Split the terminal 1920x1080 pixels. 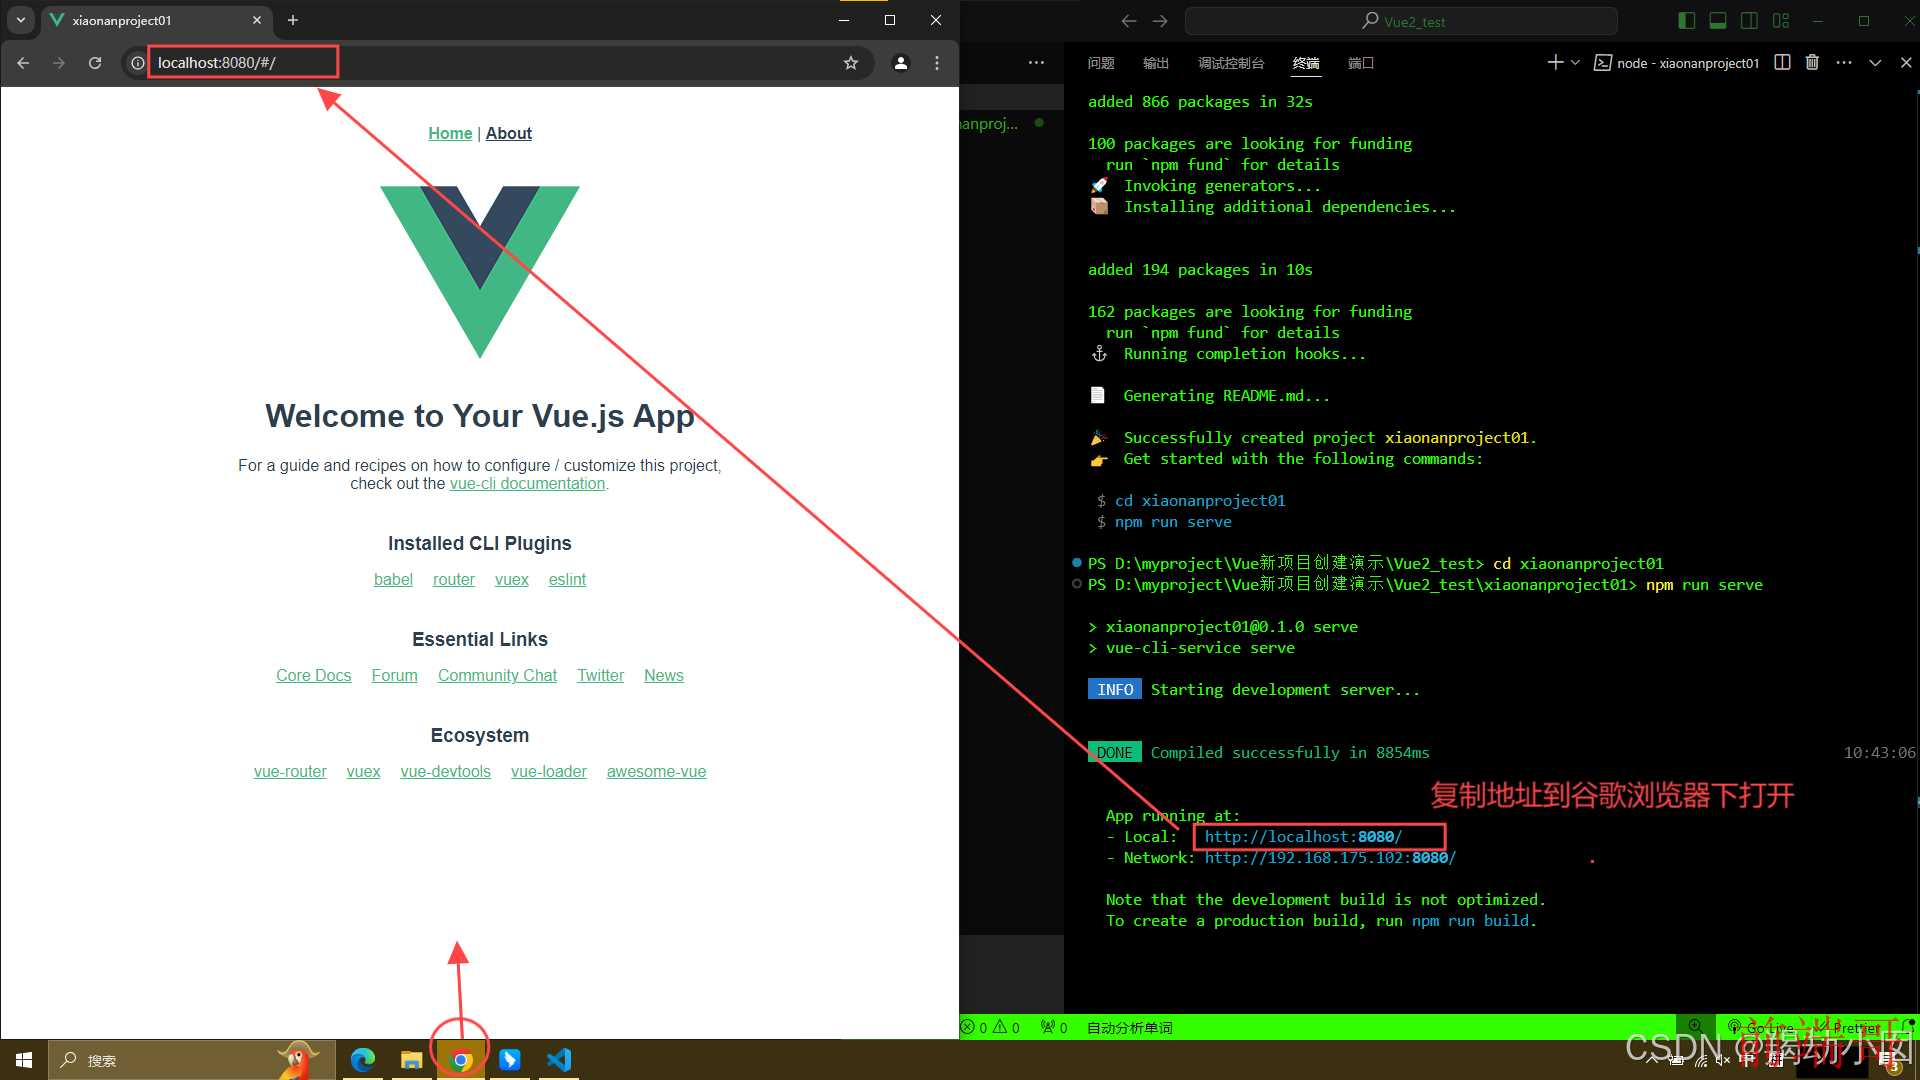(1782, 63)
